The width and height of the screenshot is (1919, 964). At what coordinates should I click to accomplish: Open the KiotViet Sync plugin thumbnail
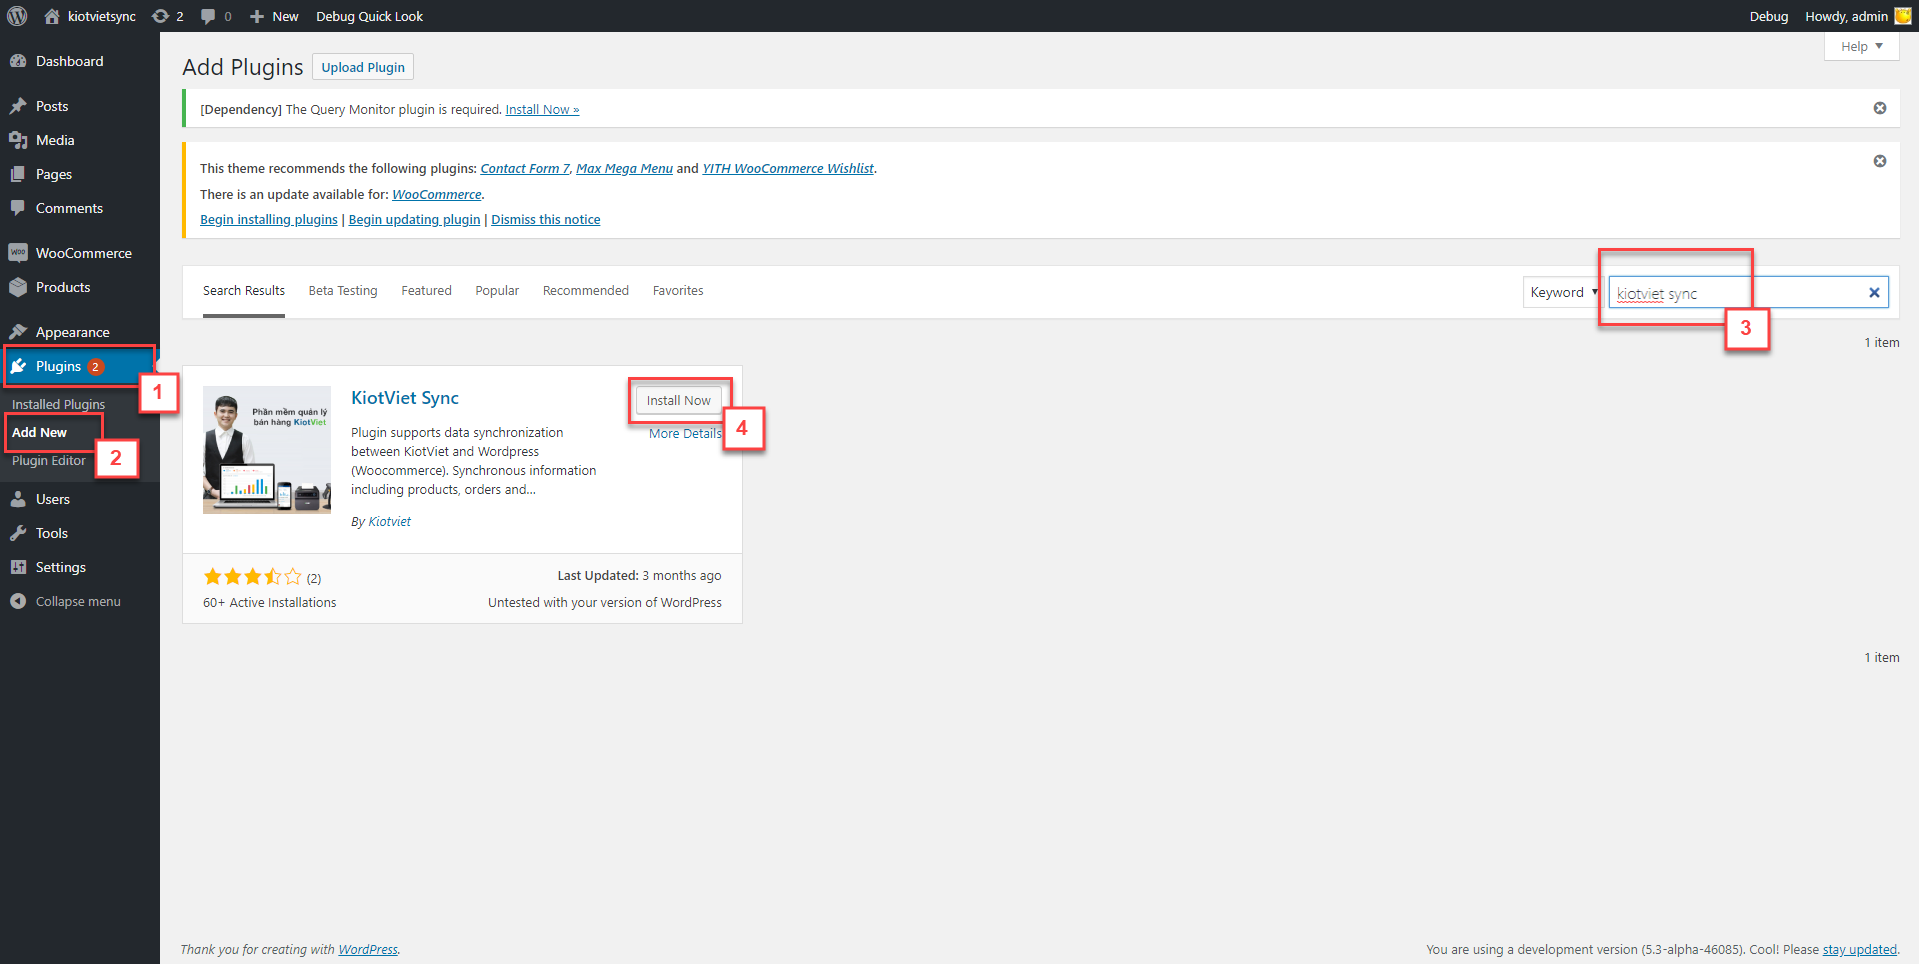click(267, 450)
